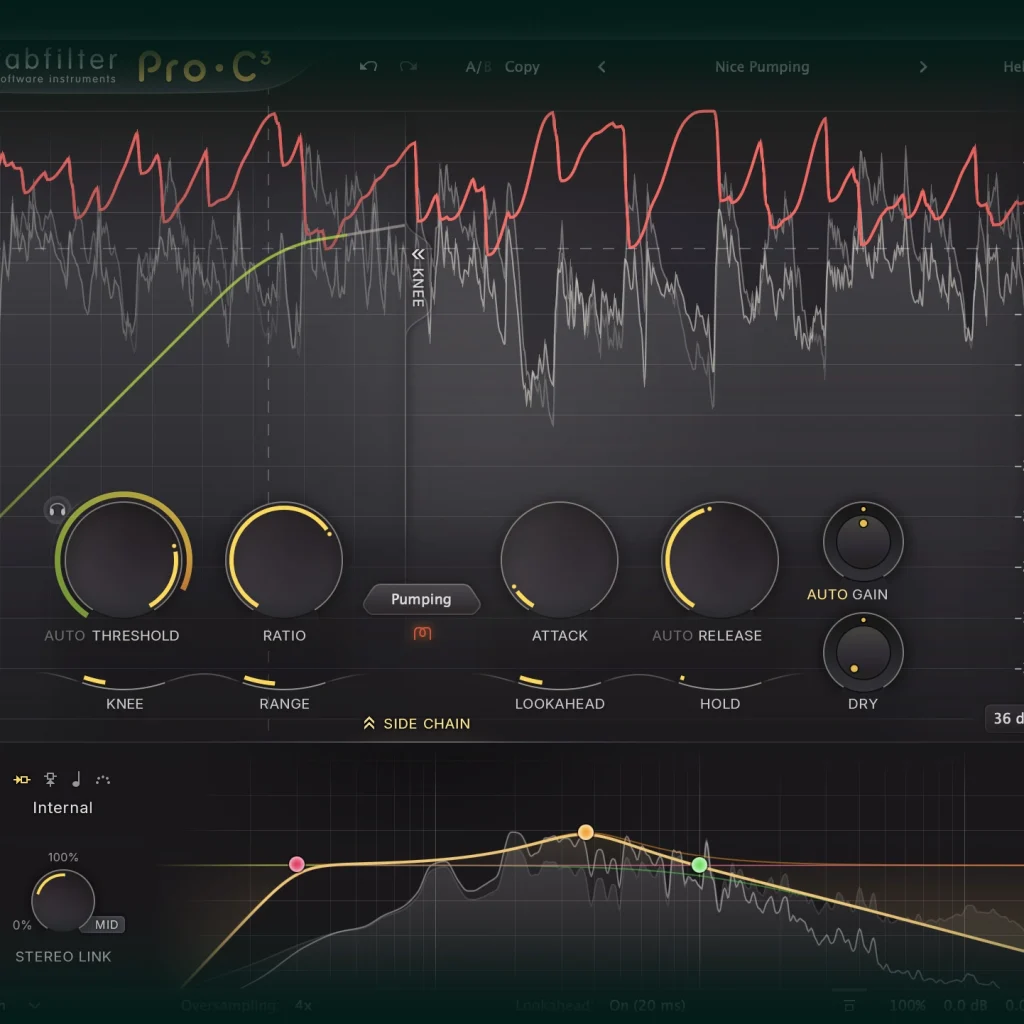Screen dimensions: 1024x1024
Task: Adjust the LOOKAHEAD arc slider
Action: coord(560,681)
